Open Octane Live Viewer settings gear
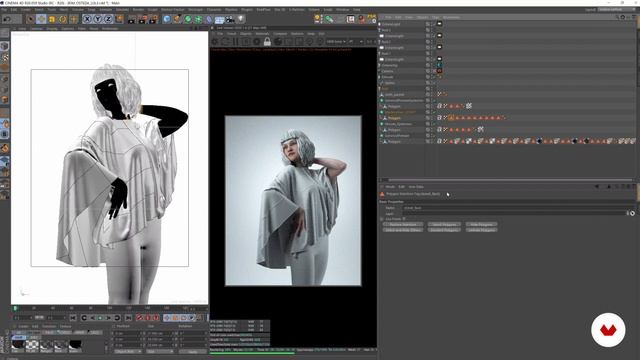The image size is (640, 360). 257,42
